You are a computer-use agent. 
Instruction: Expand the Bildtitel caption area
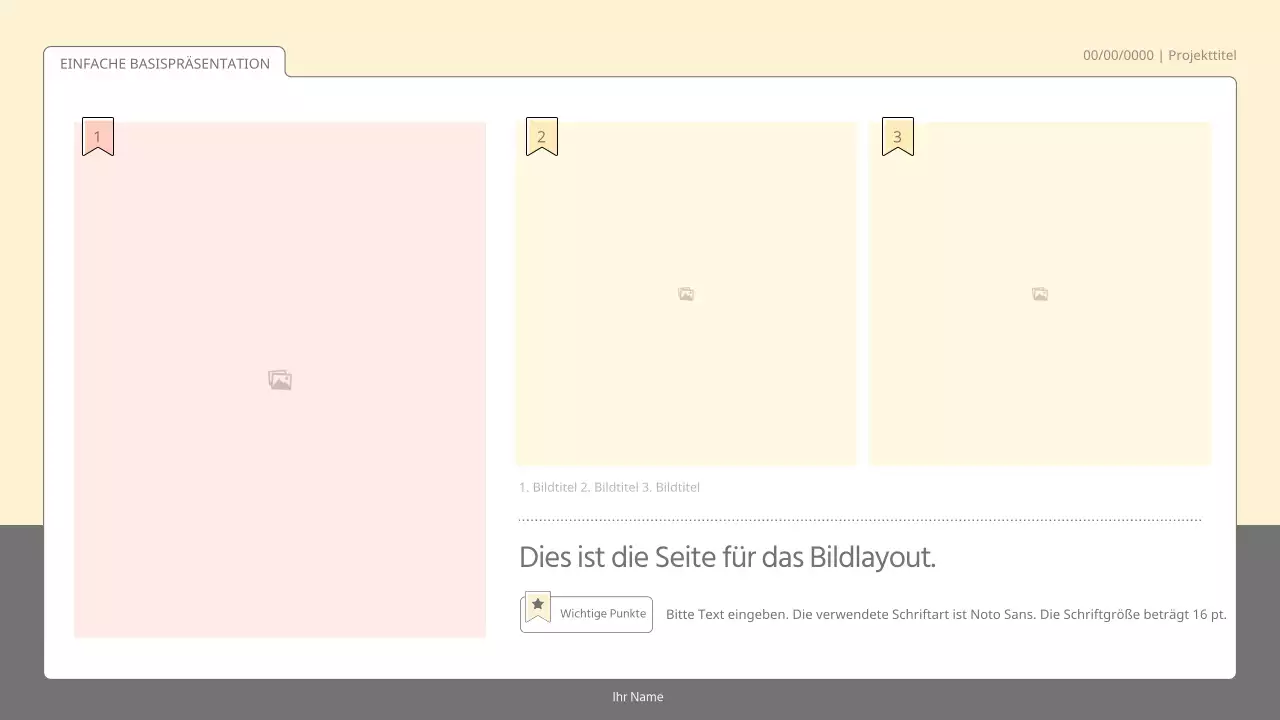(610, 487)
